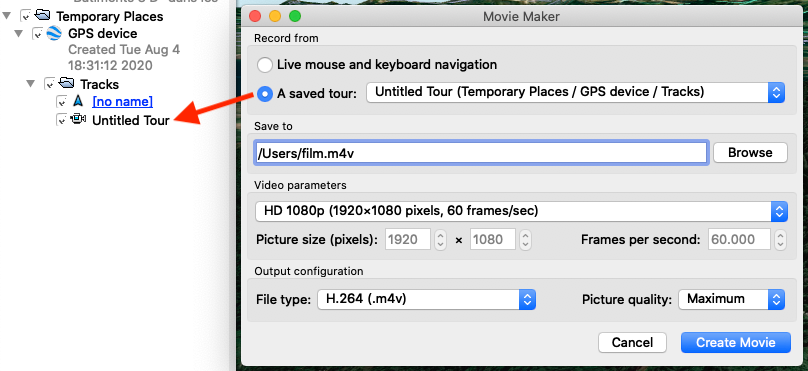Click Create Movie
808x371 pixels.
[x=735, y=343]
